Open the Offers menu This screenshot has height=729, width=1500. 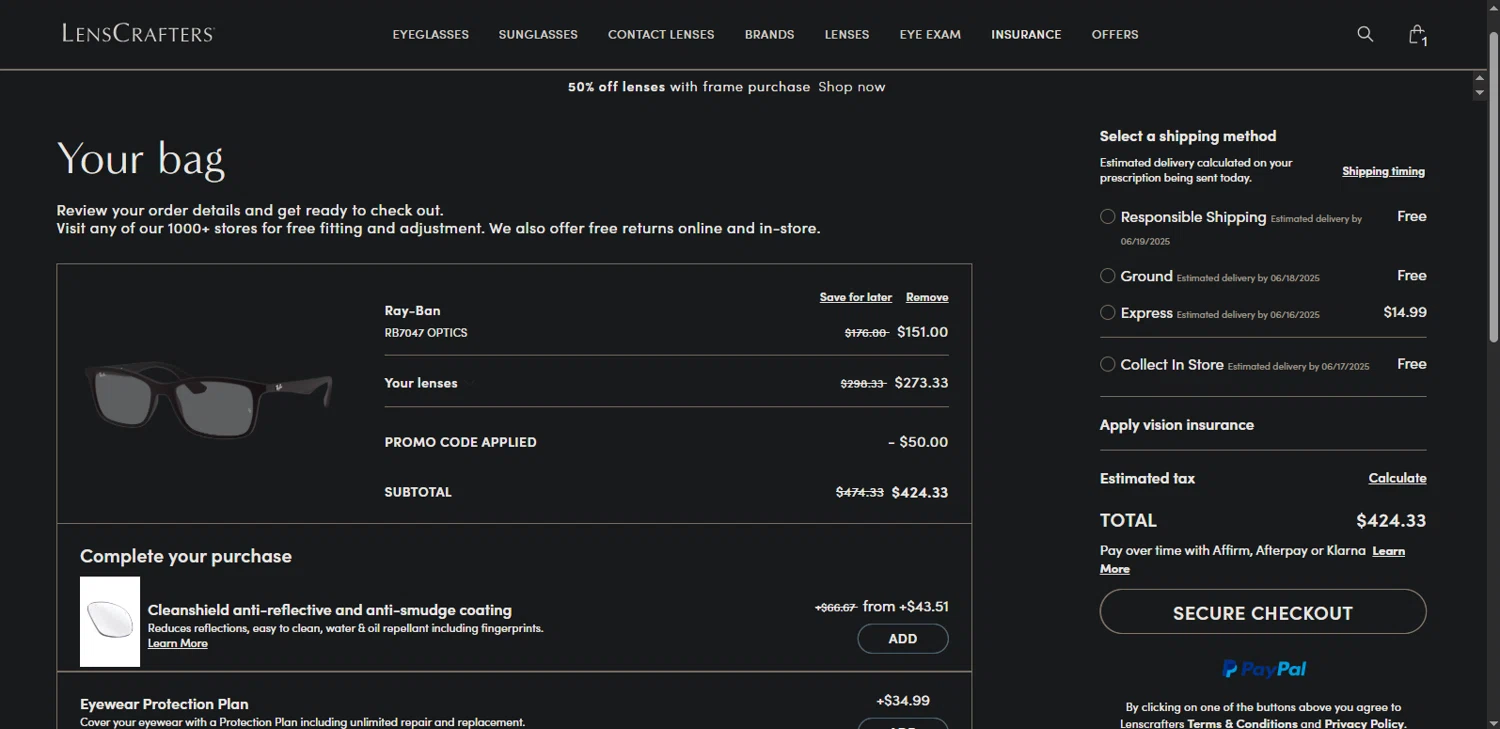coord(1115,34)
